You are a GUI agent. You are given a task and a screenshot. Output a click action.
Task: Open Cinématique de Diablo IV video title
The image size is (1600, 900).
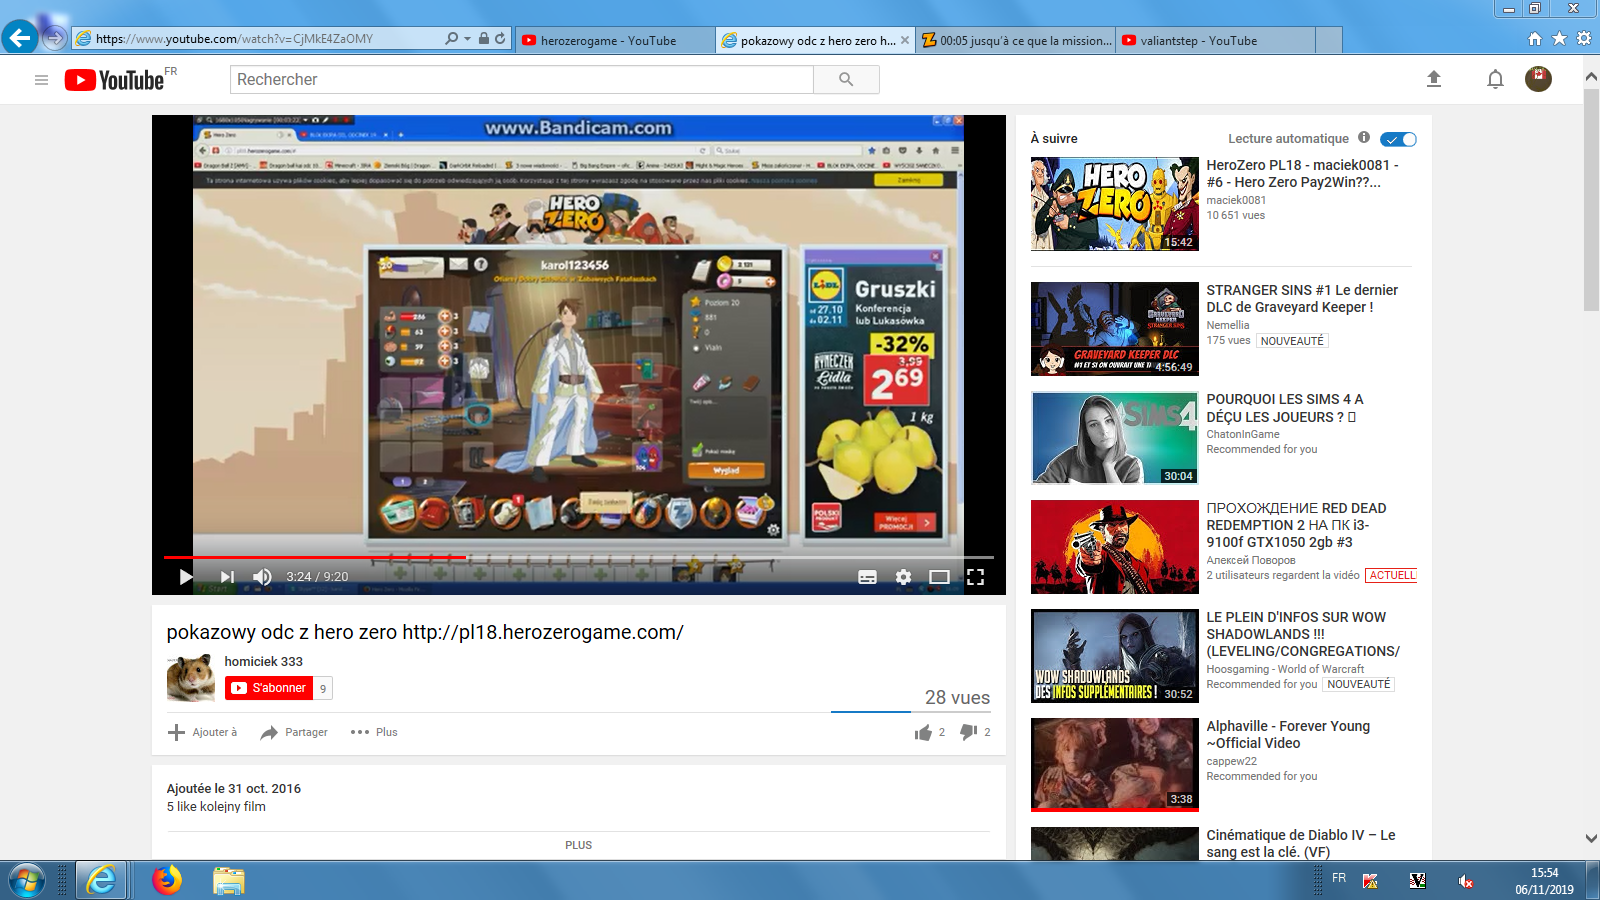(x=1300, y=843)
